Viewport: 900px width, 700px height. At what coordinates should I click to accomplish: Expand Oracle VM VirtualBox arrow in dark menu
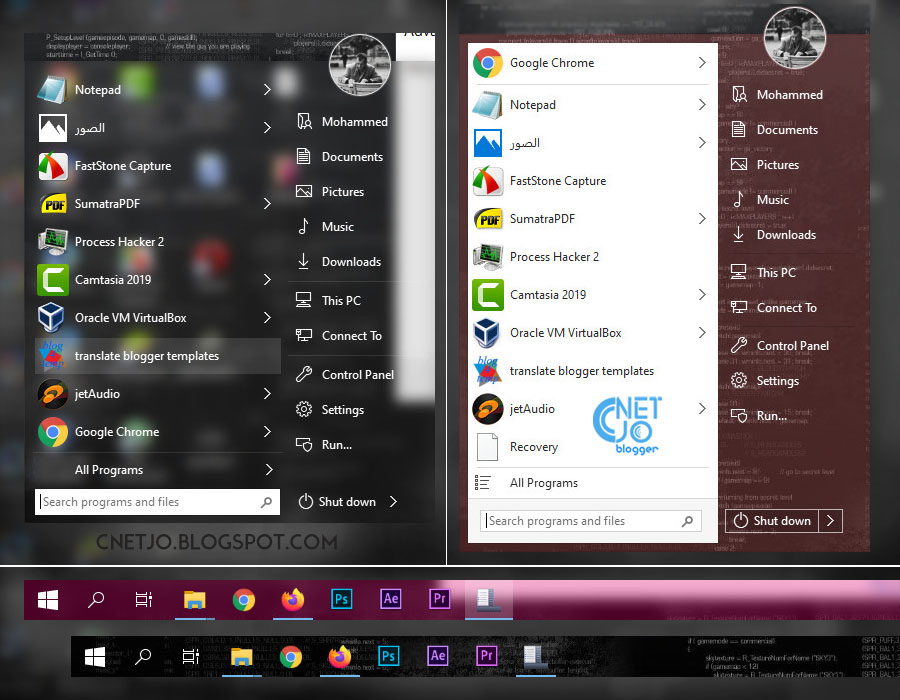267,317
